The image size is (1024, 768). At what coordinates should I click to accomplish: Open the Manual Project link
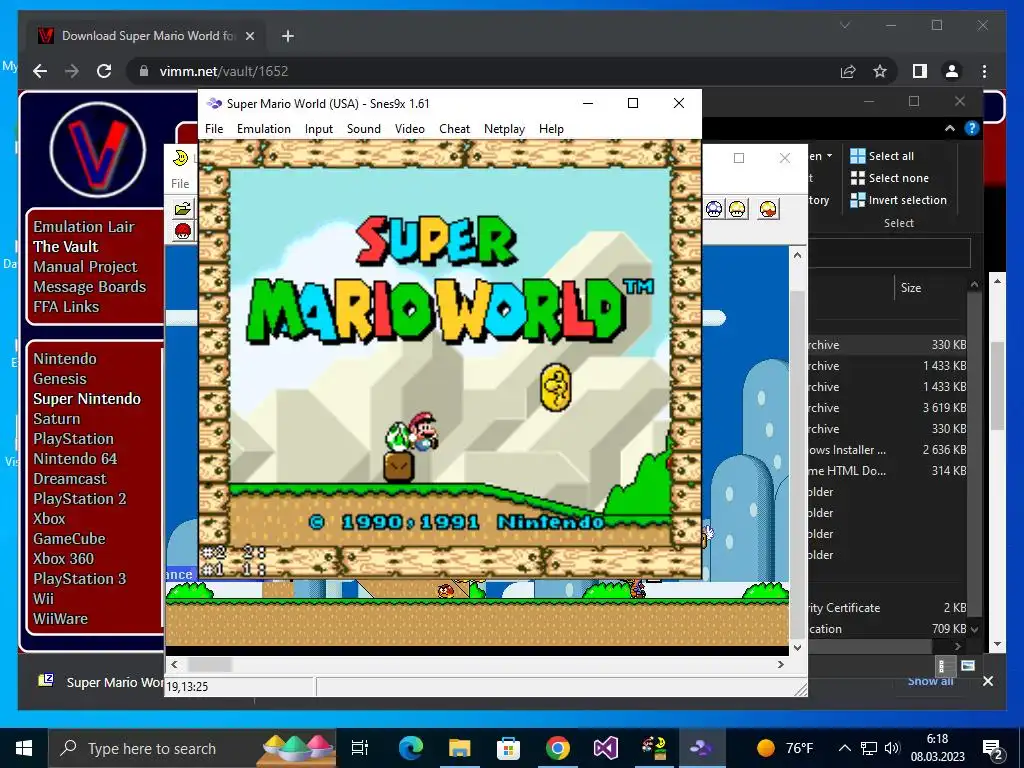[x=85, y=266]
